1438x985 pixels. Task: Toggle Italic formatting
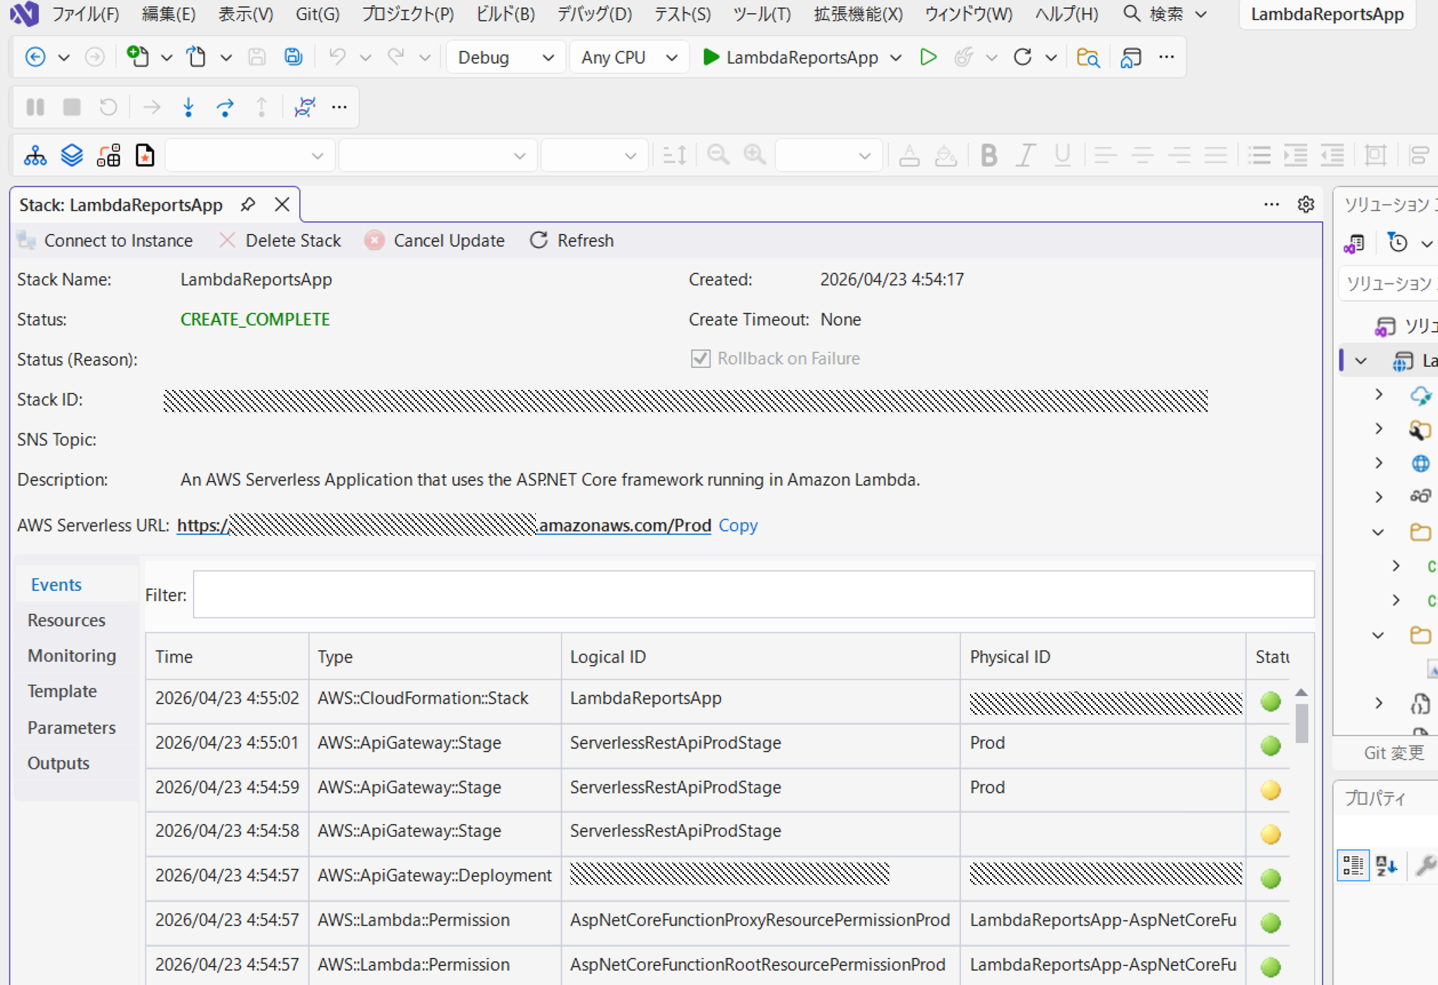coord(1025,155)
